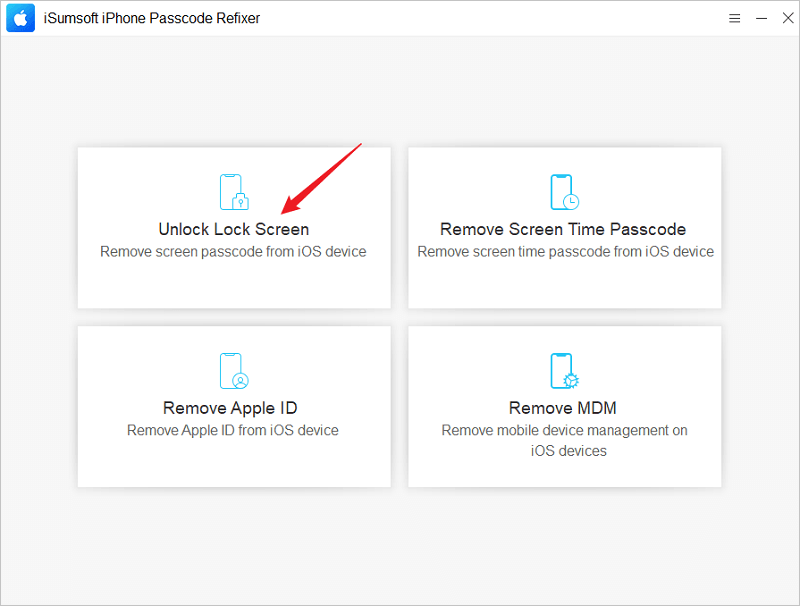This screenshot has height=606, width=800.
Task: Minimize the iSumsoft window
Action: click(x=761, y=18)
